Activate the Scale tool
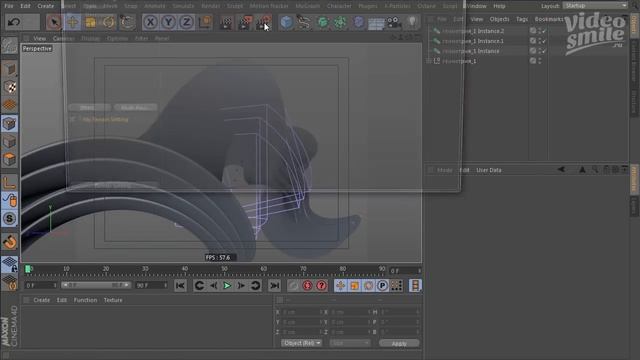640x360 pixels. 91,22
